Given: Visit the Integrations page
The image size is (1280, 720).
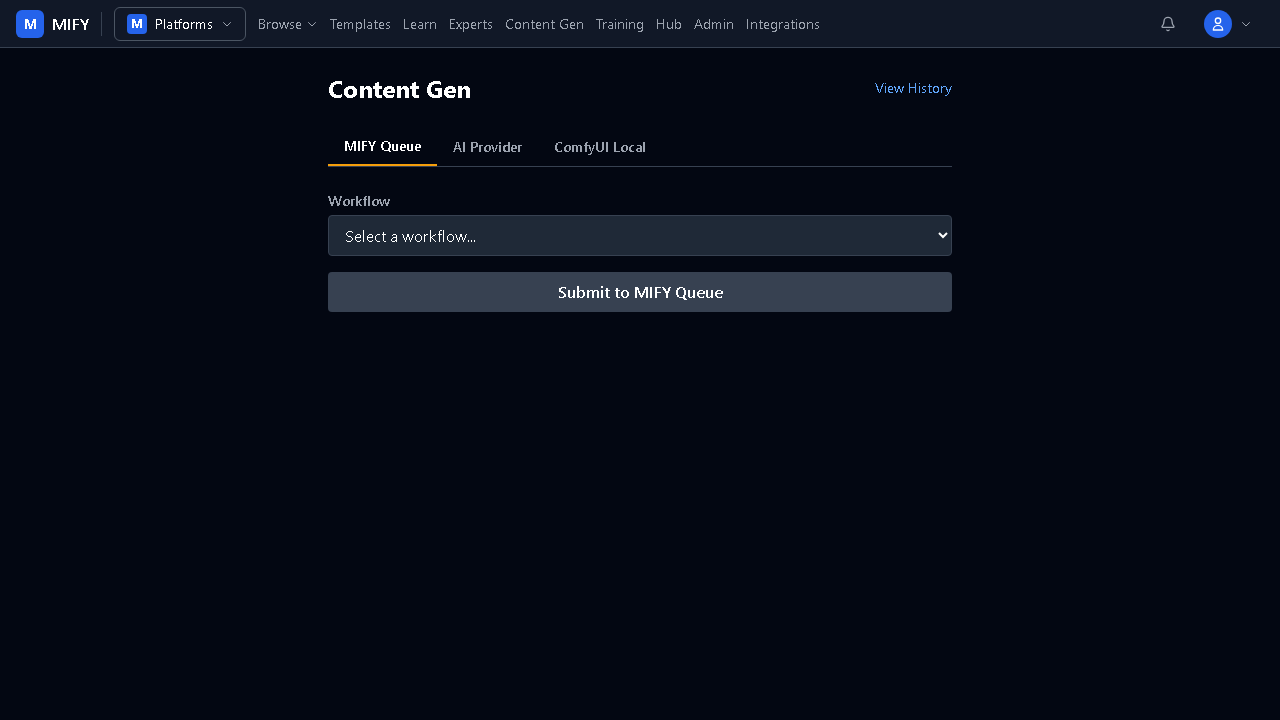Looking at the screenshot, I should click(x=783, y=24).
